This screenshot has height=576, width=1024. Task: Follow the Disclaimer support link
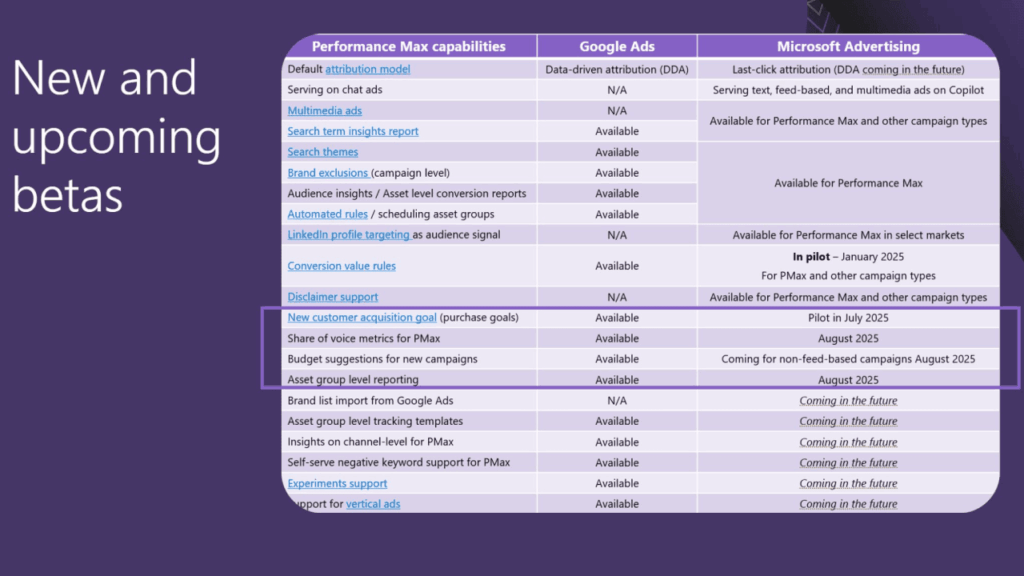pyautogui.click(x=332, y=297)
